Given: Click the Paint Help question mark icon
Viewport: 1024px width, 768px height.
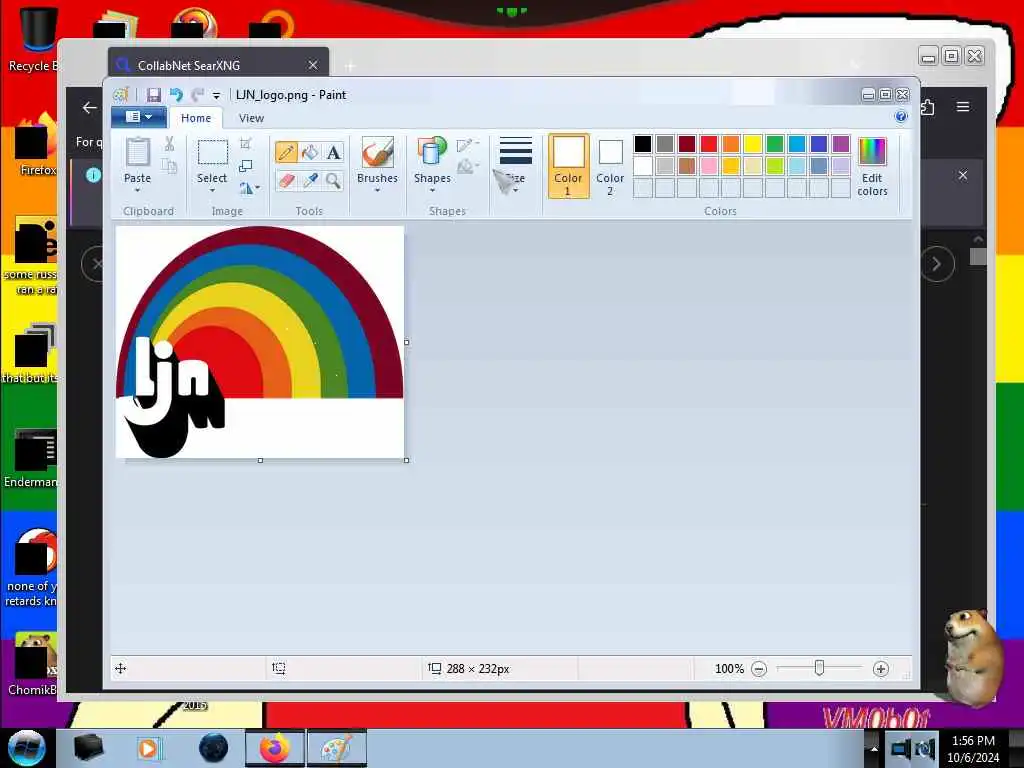Looking at the screenshot, I should coord(901,117).
